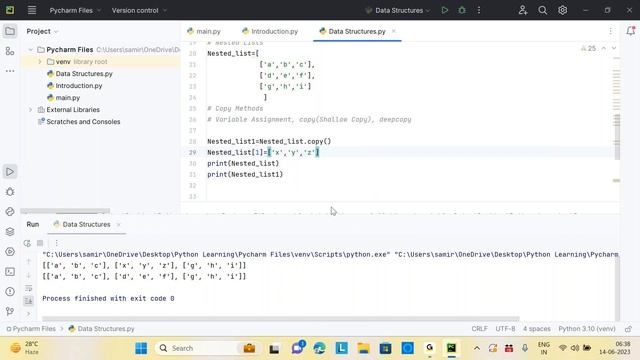Open PyCharm from the taskbar
The image size is (640, 360).
pos(451,348)
